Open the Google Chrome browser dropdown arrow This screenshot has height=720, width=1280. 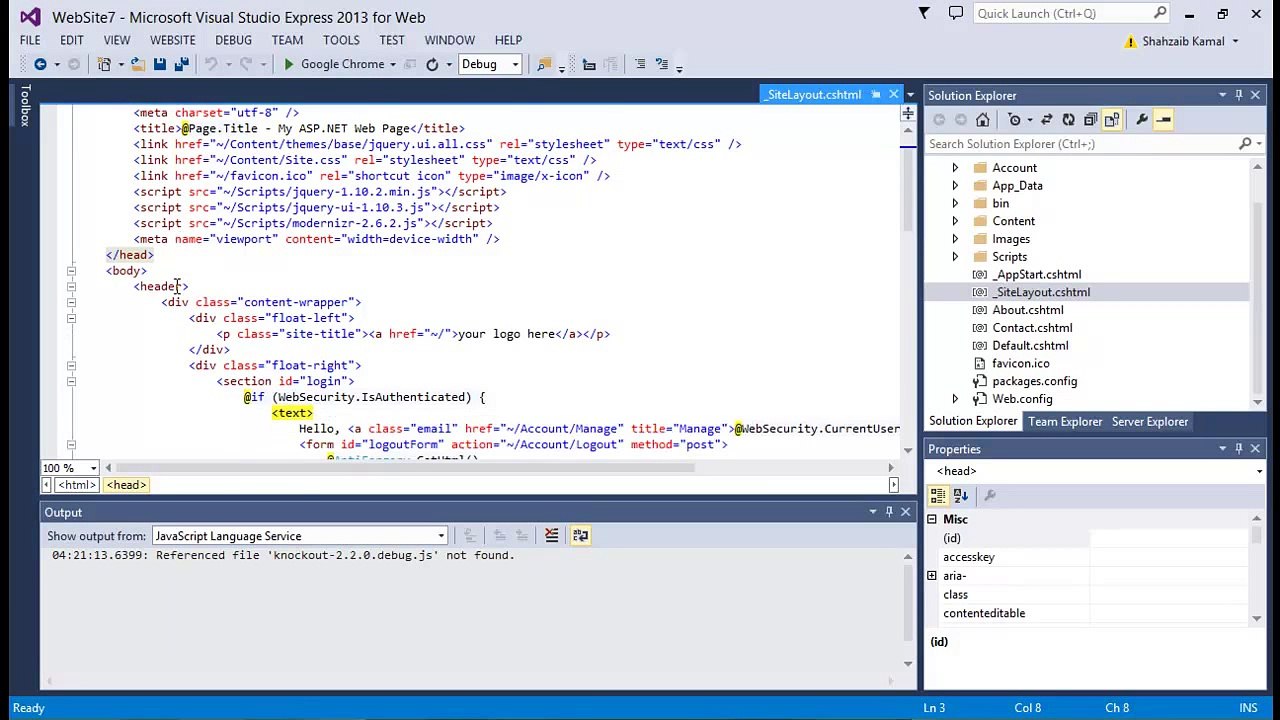[x=393, y=65]
